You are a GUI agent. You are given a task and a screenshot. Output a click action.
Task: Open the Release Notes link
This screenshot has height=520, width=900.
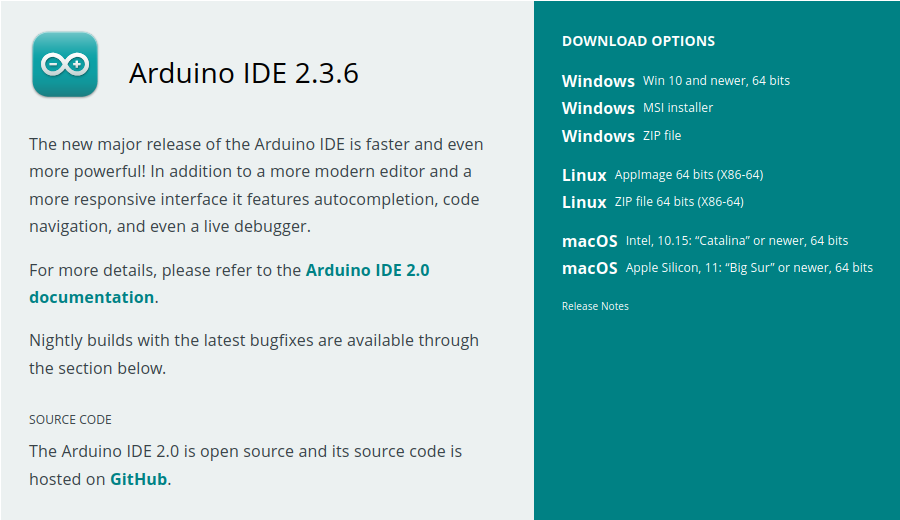595,306
